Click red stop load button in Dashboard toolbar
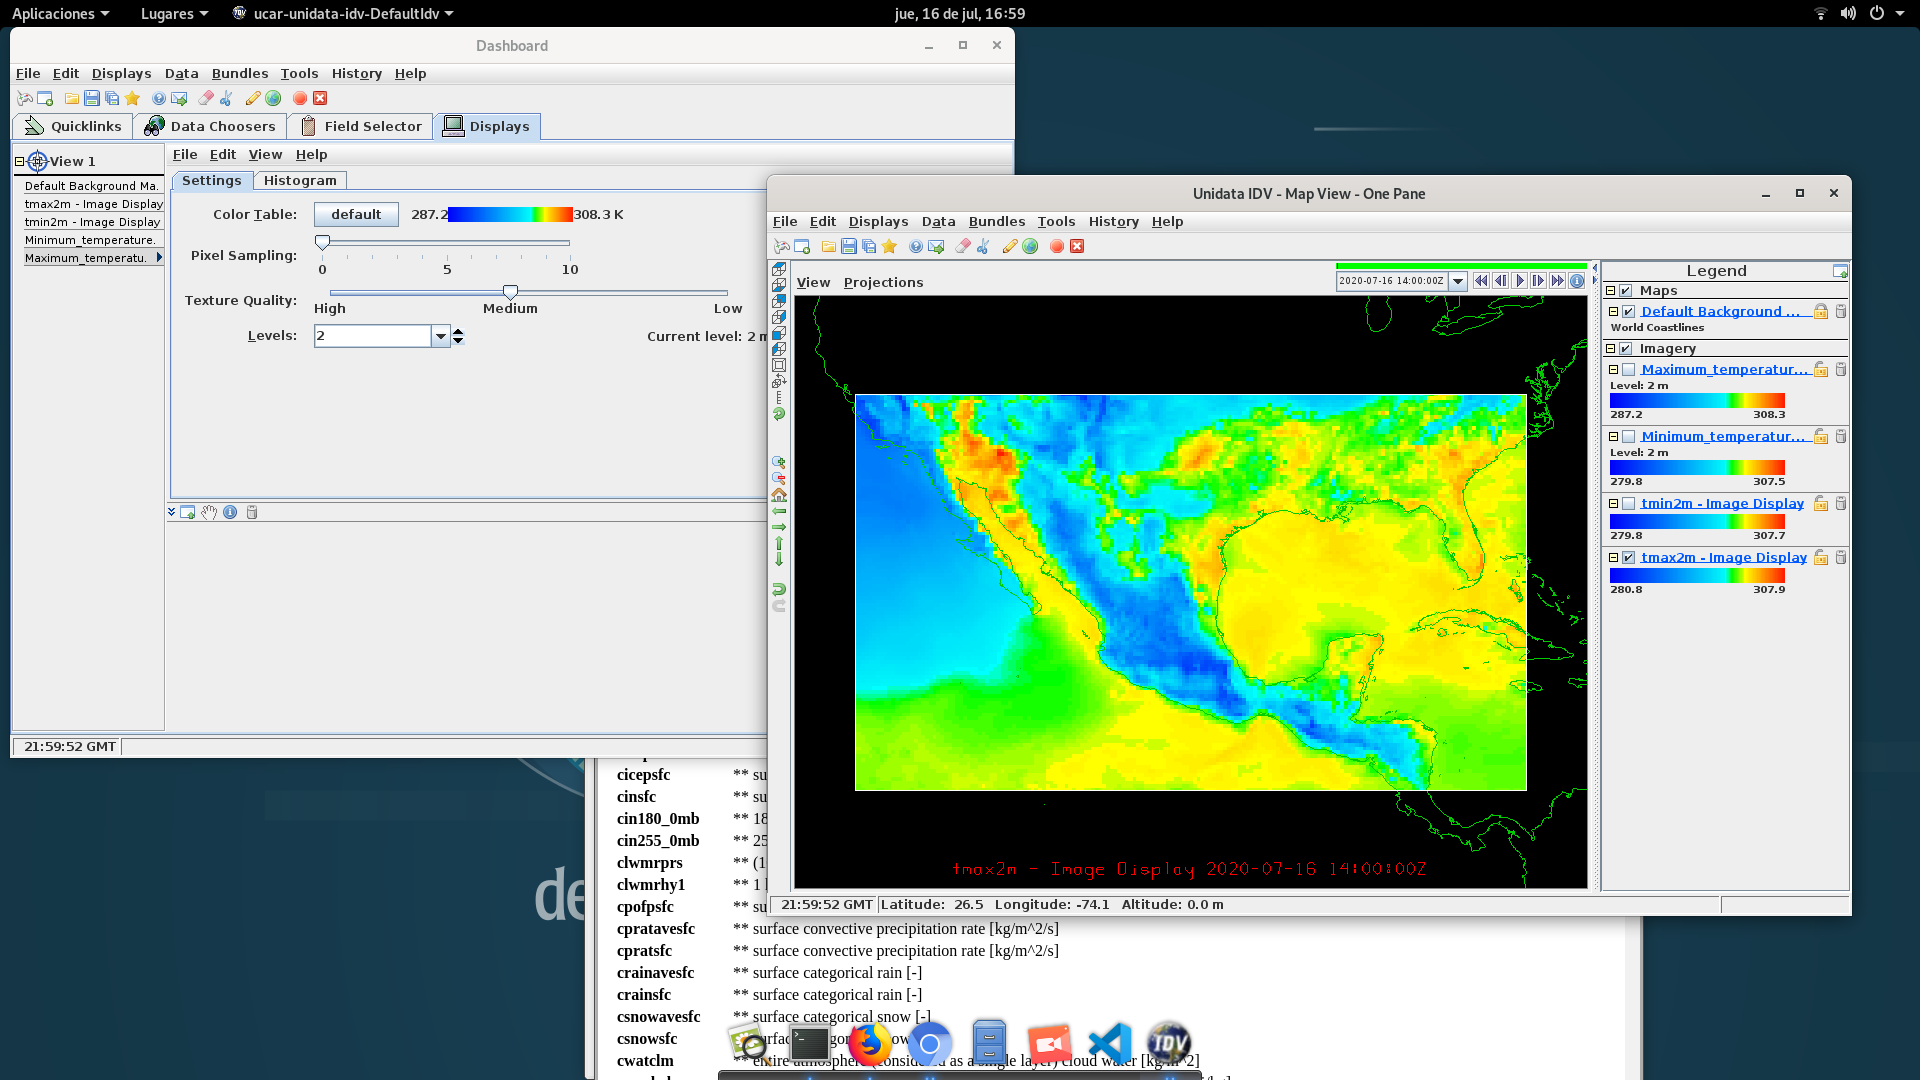This screenshot has width=1920, height=1080. [x=300, y=98]
